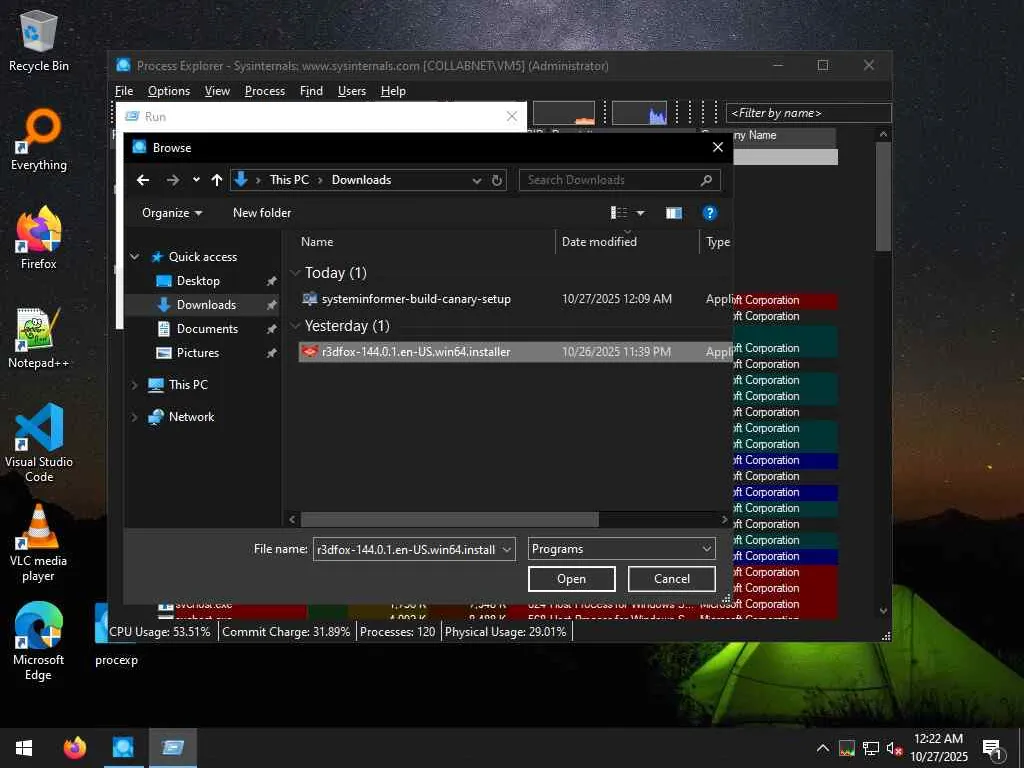
Task: Click the Filter by name field
Action: [x=808, y=113]
